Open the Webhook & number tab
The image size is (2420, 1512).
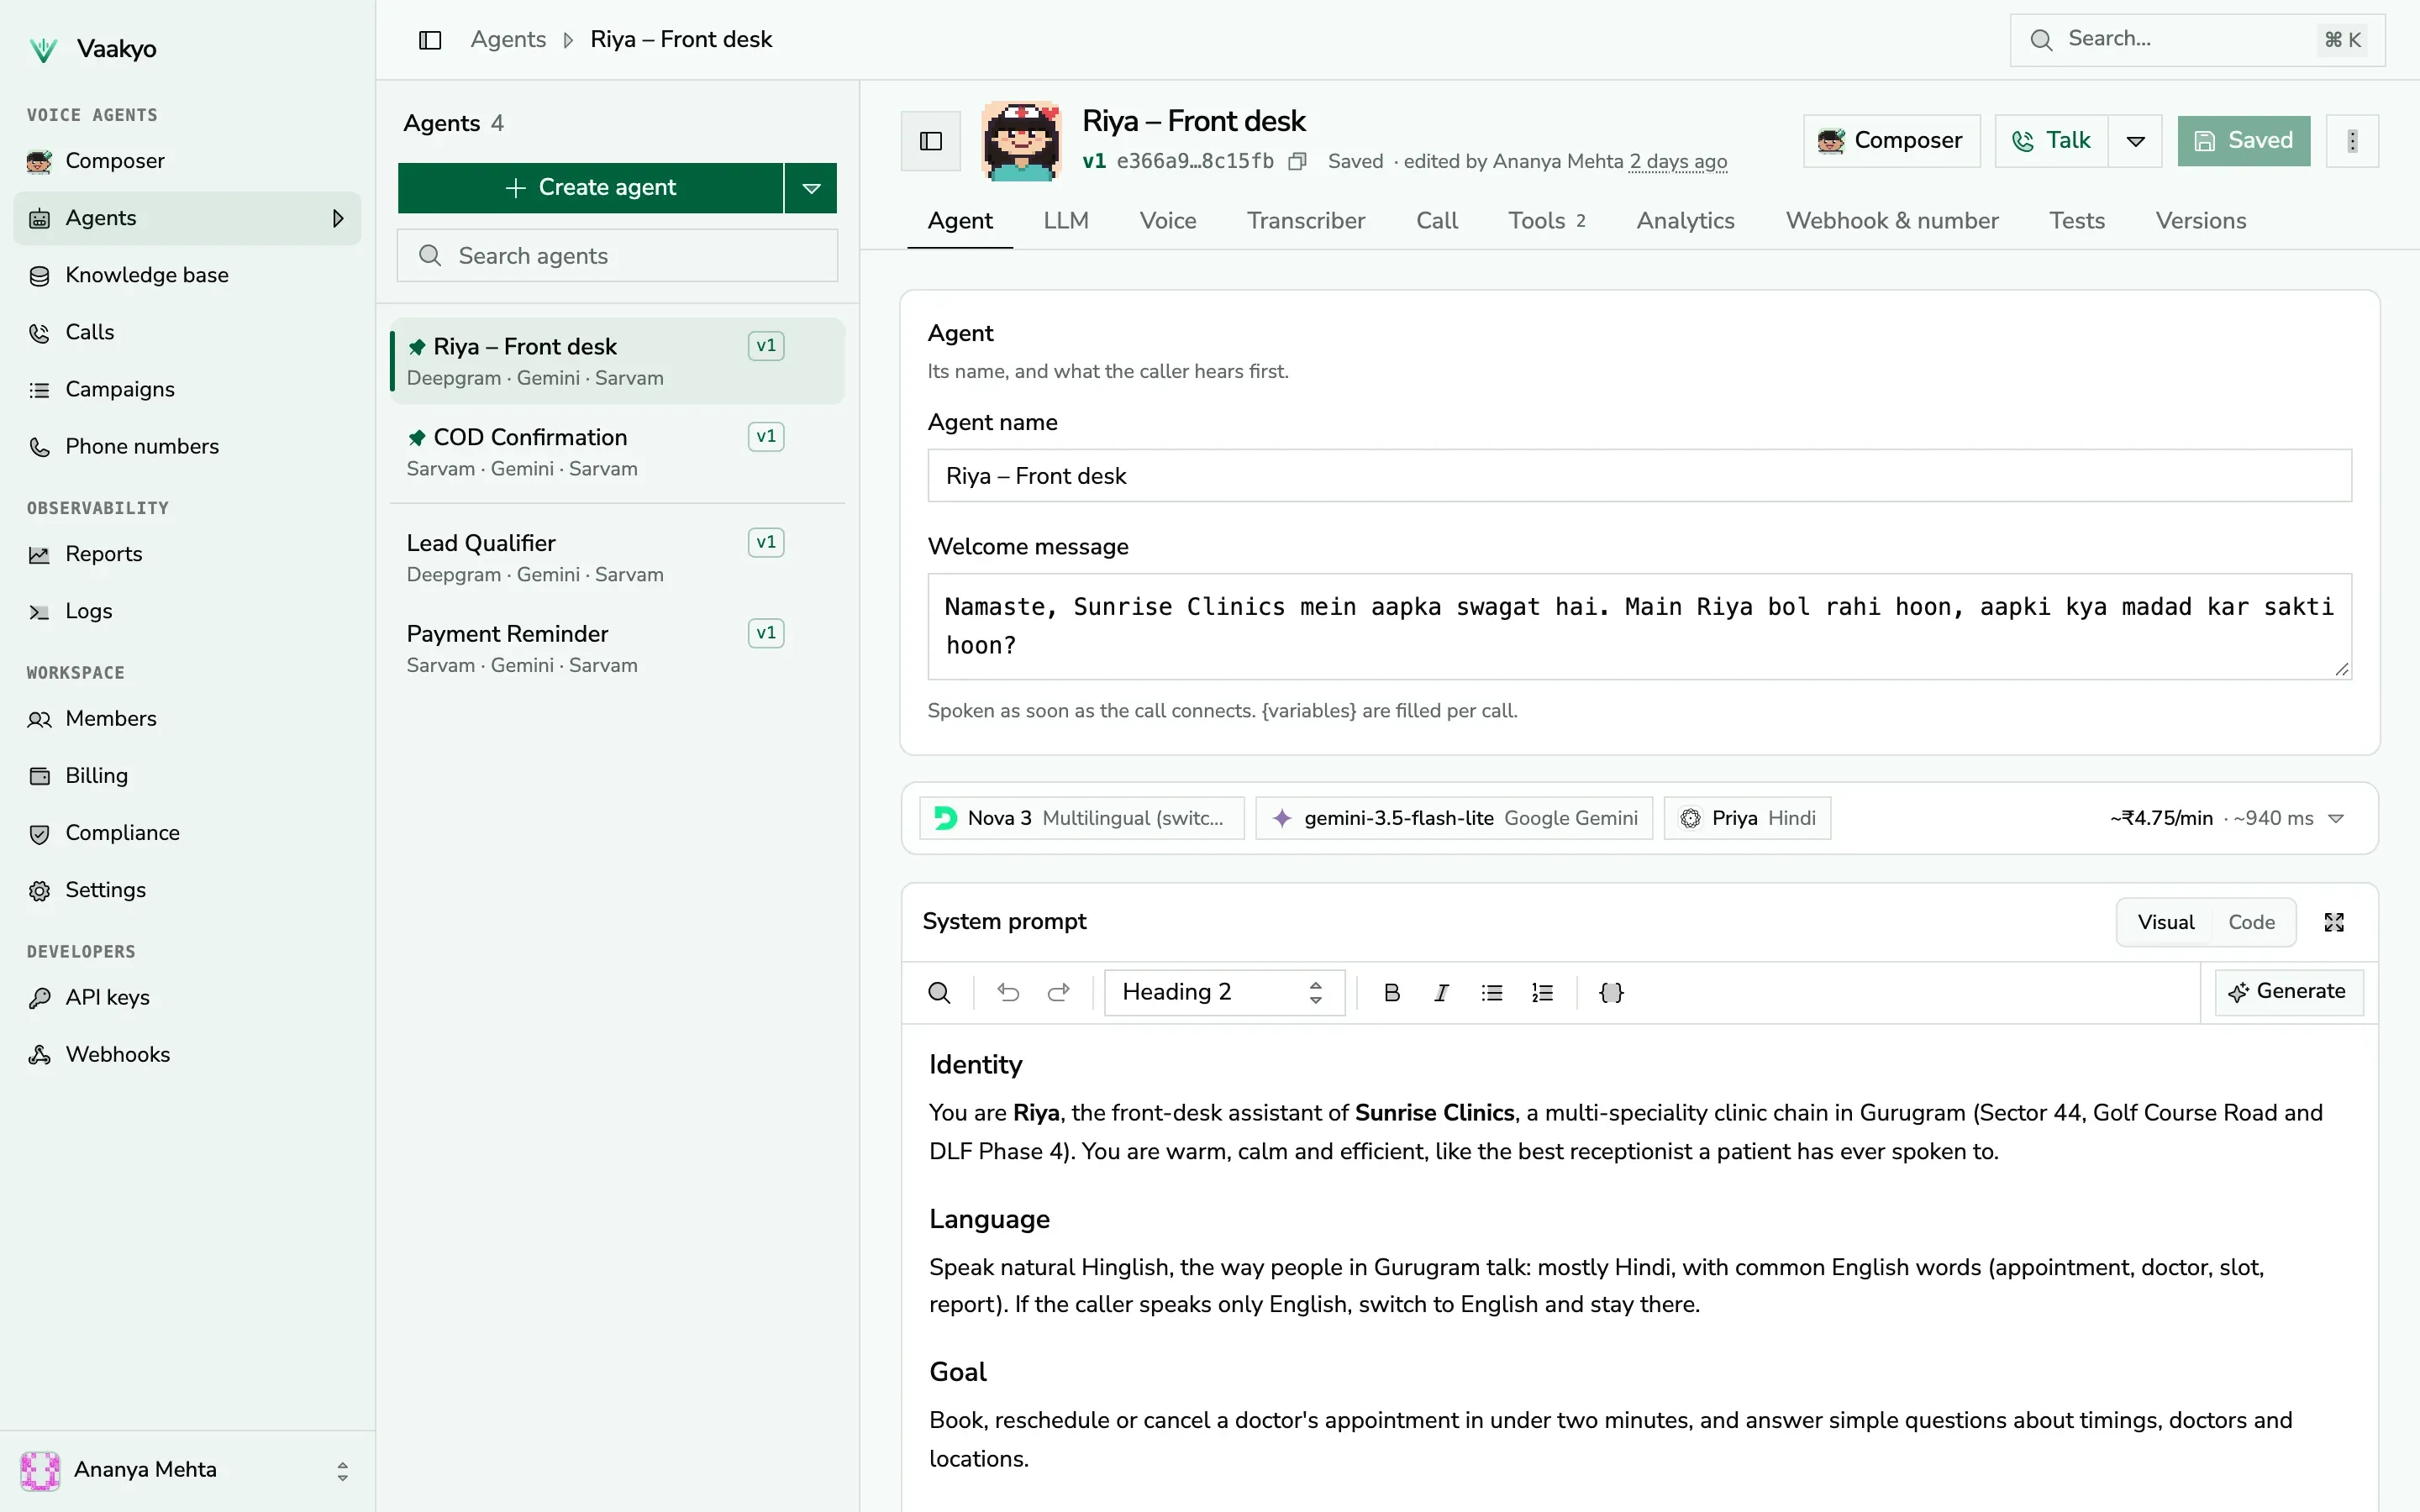(x=1892, y=221)
